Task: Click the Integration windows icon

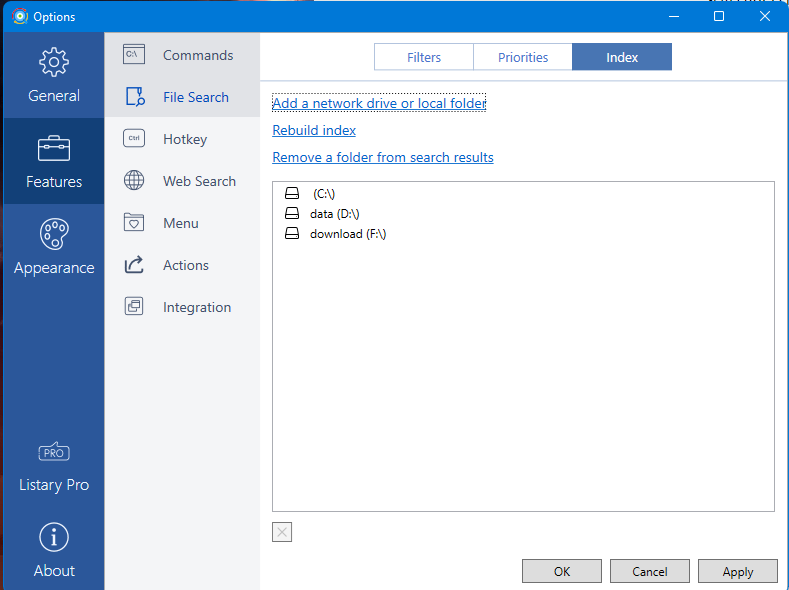Action: pos(134,306)
